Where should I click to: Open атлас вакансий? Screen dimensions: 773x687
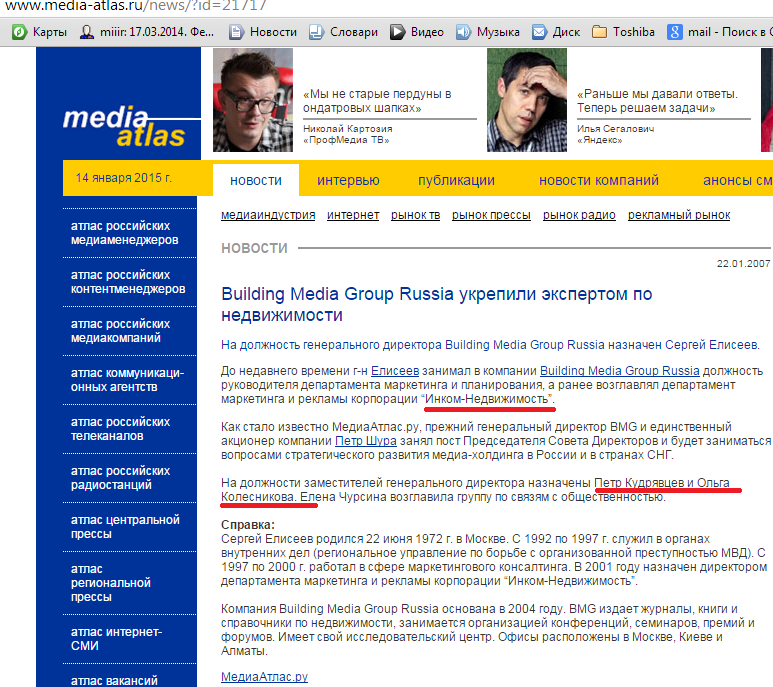(x=114, y=681)
